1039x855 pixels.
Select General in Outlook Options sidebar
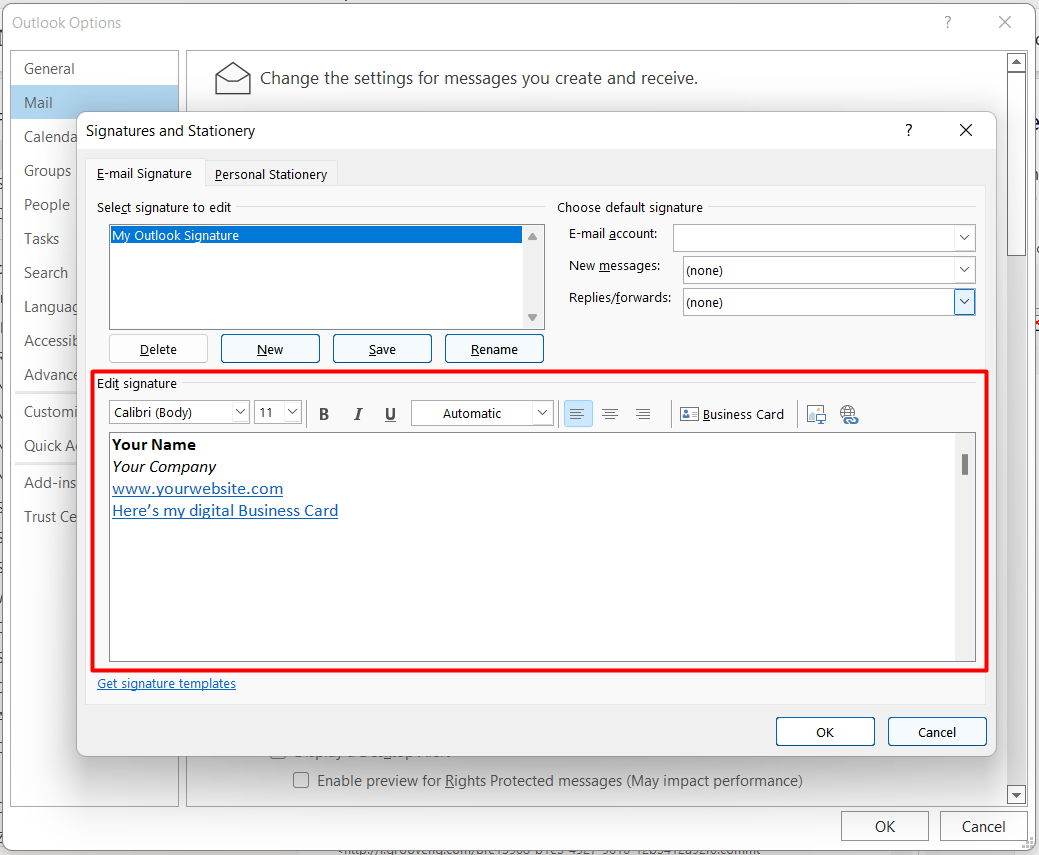(x=50, y=69)
